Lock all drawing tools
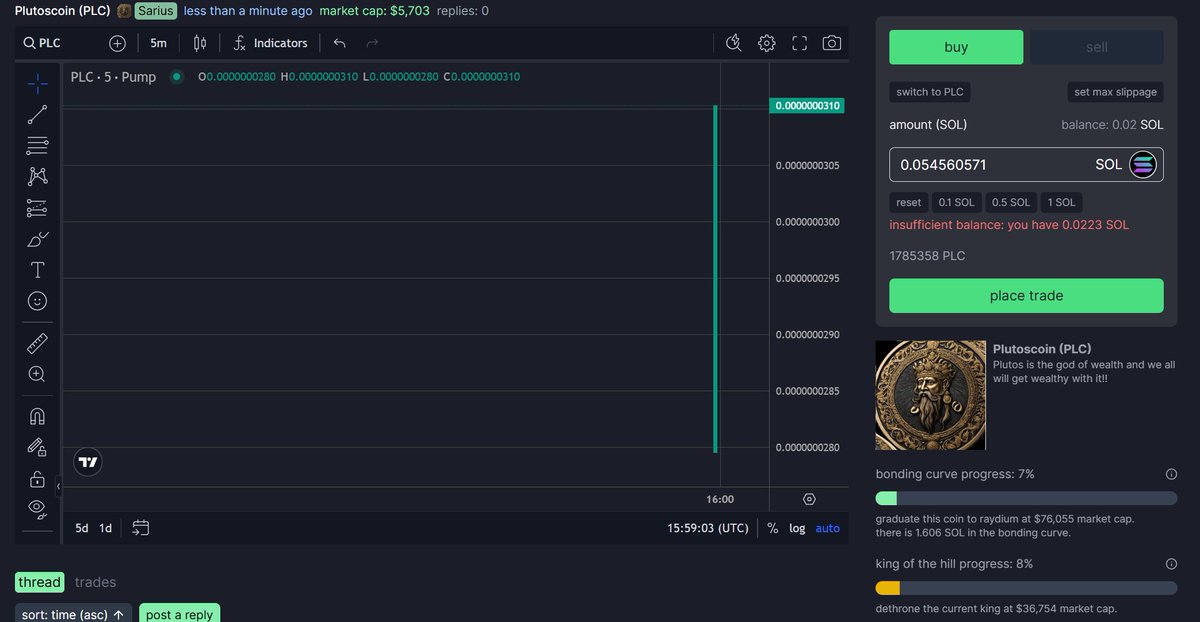 click(x=37, y=478)
